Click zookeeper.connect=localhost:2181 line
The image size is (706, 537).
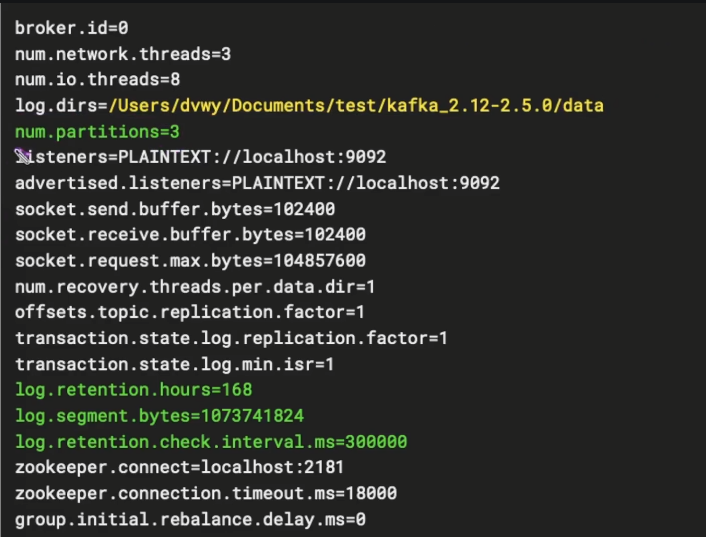coord(180,467)
